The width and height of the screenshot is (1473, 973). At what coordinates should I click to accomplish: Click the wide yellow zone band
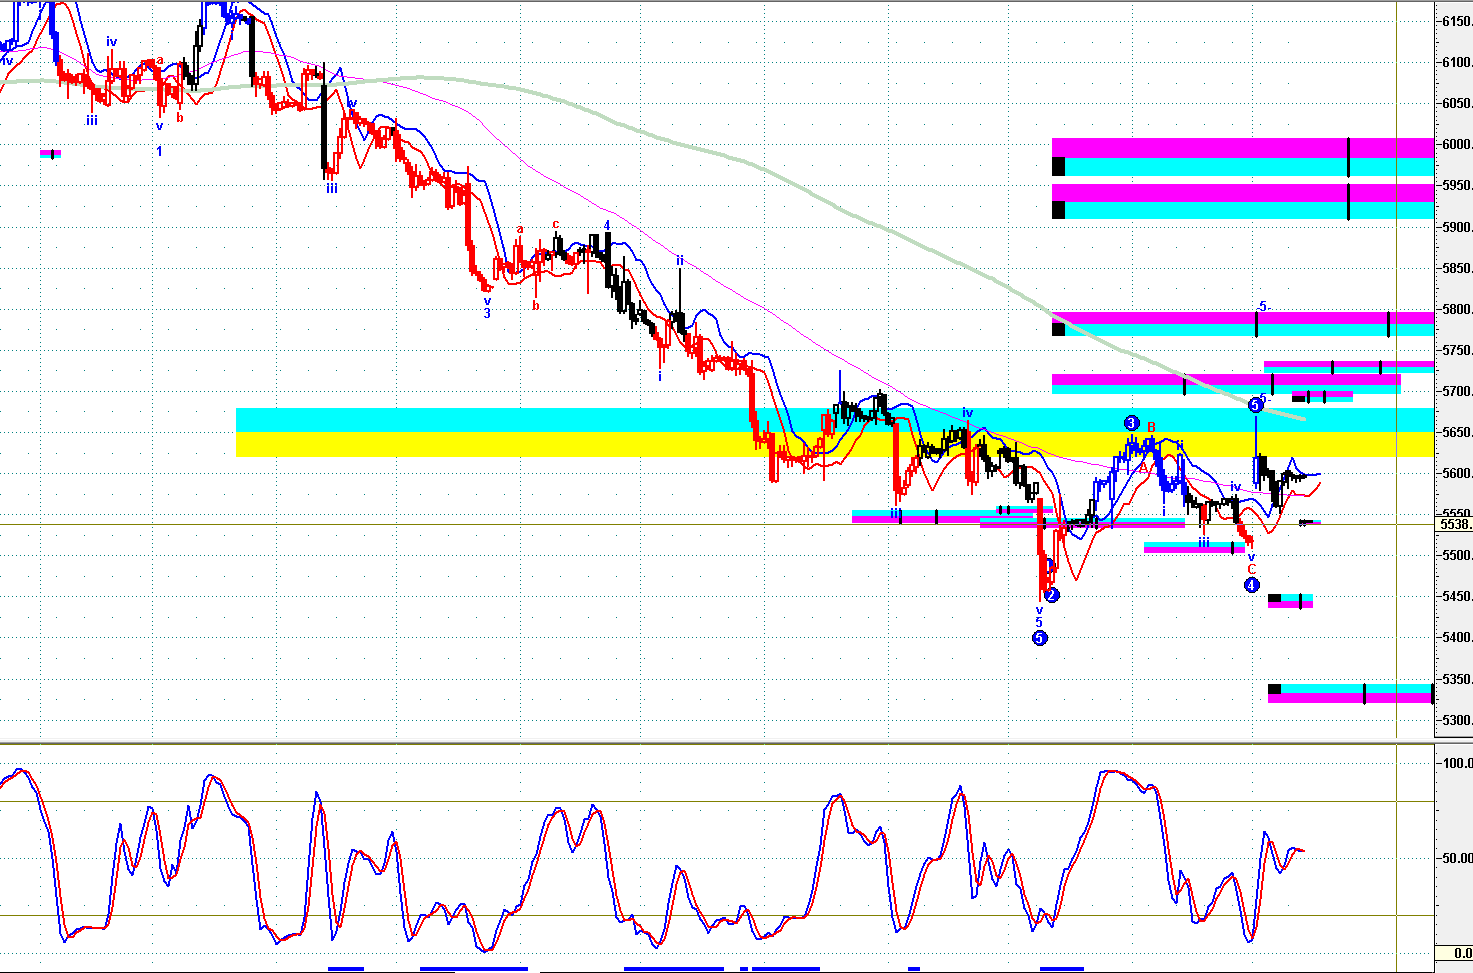coord(834,444)
